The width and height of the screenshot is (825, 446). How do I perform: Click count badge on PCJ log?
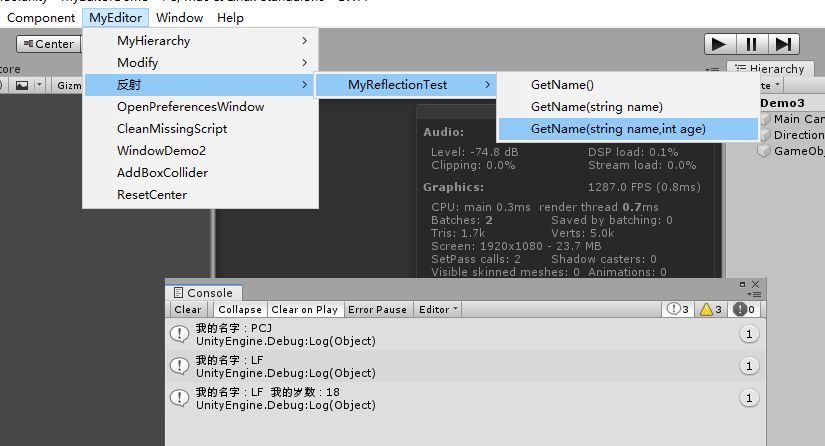click(x=749, y=334)
